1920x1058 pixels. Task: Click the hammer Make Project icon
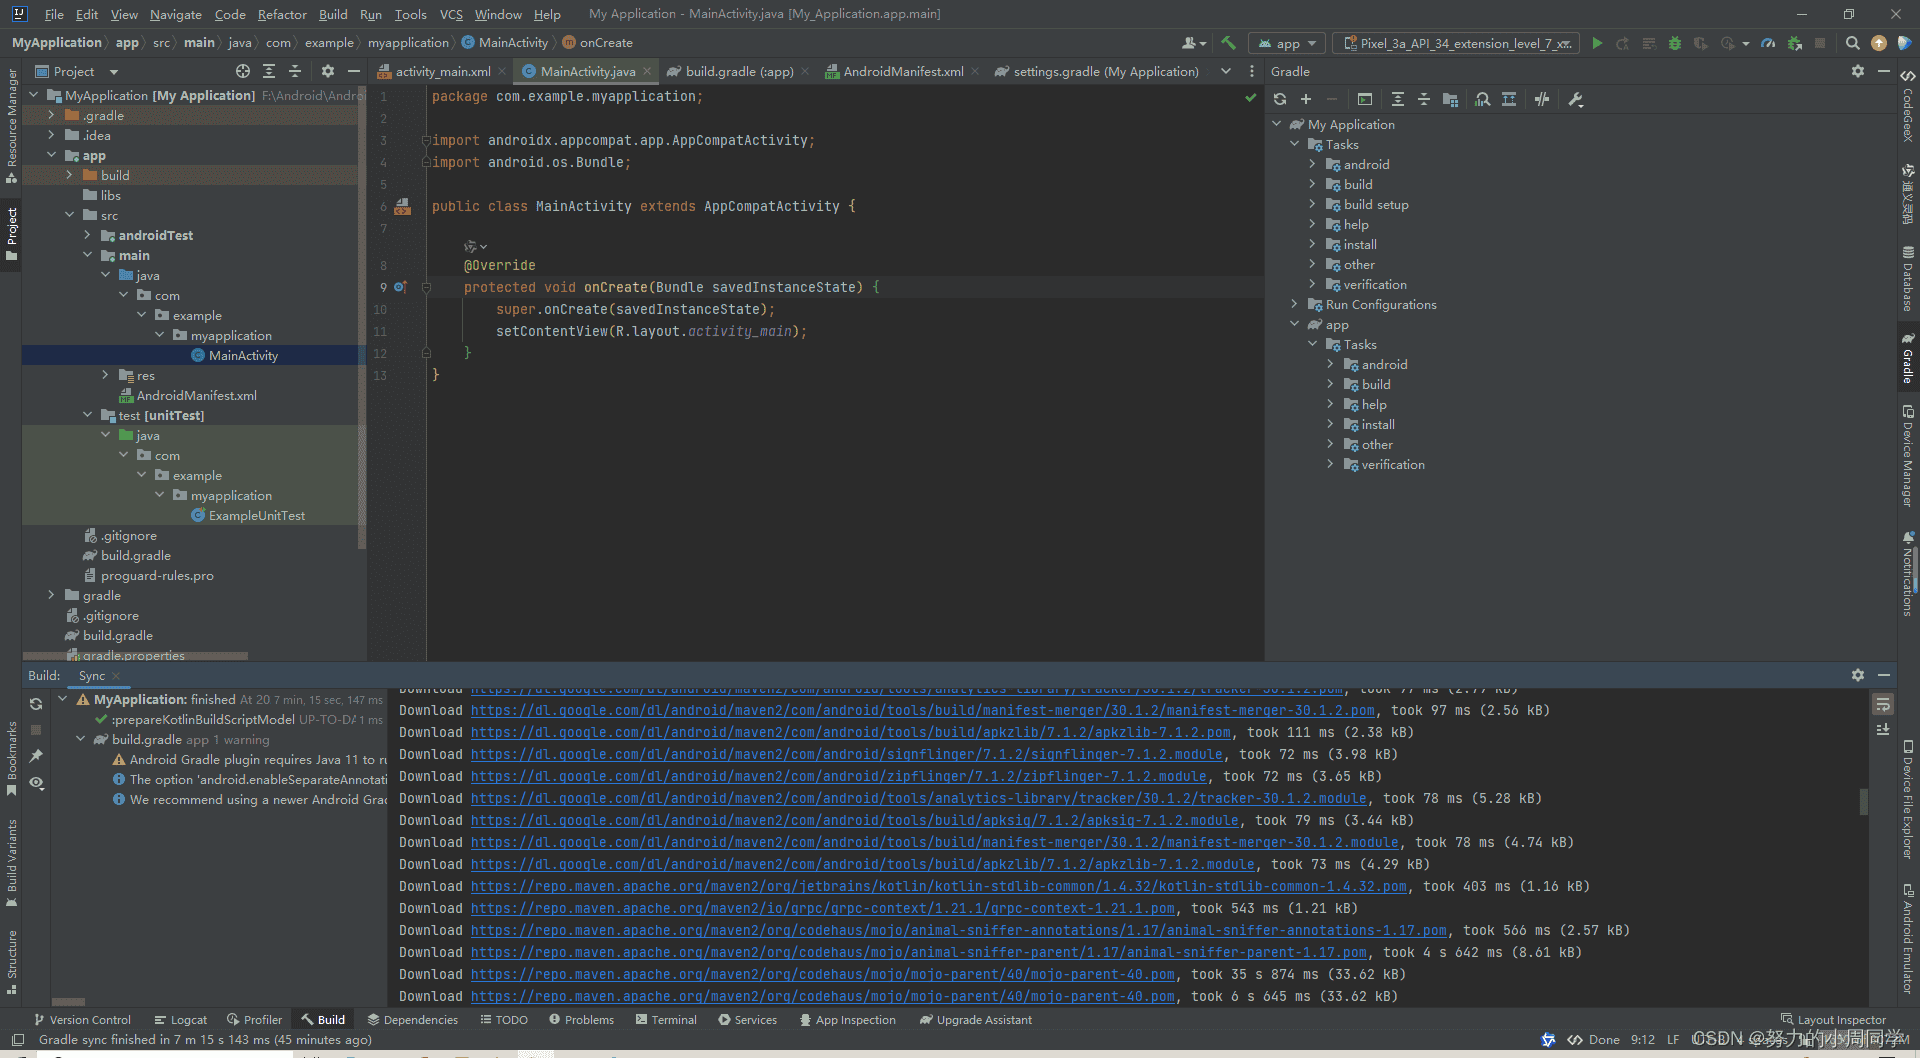coord(1228,43)
